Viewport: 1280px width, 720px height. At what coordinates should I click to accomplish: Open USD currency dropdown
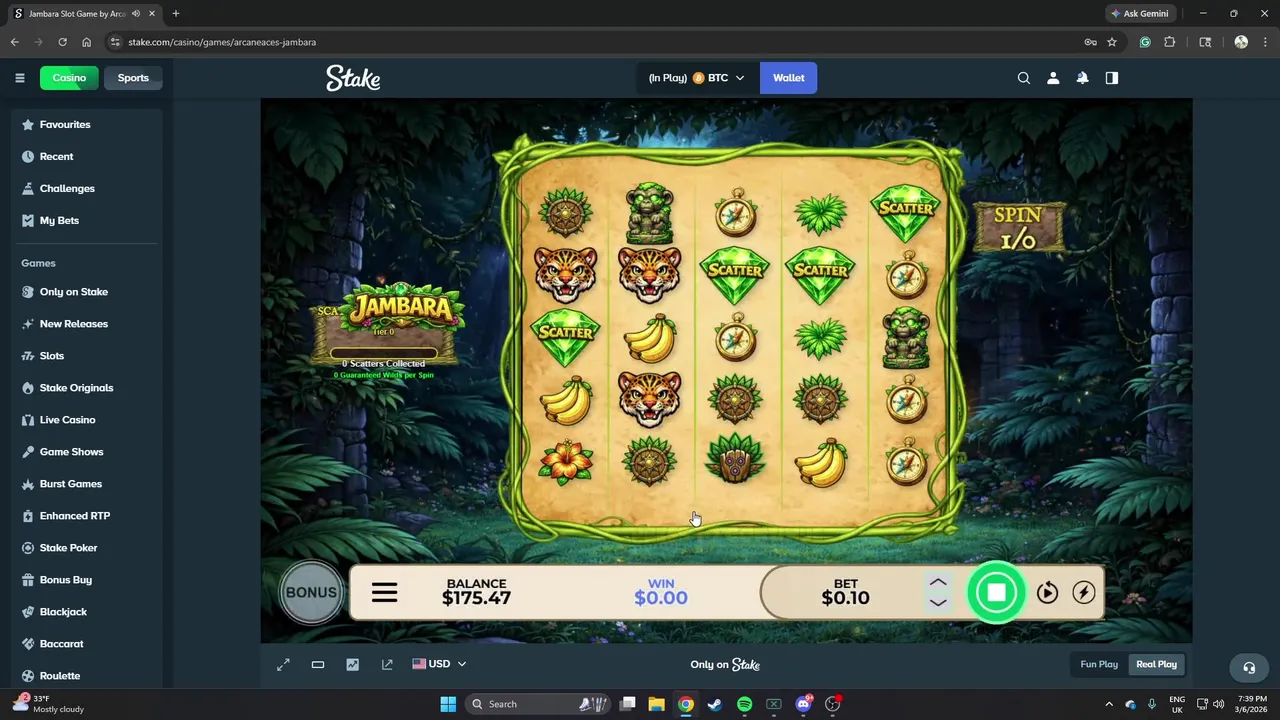coord(439,664)
